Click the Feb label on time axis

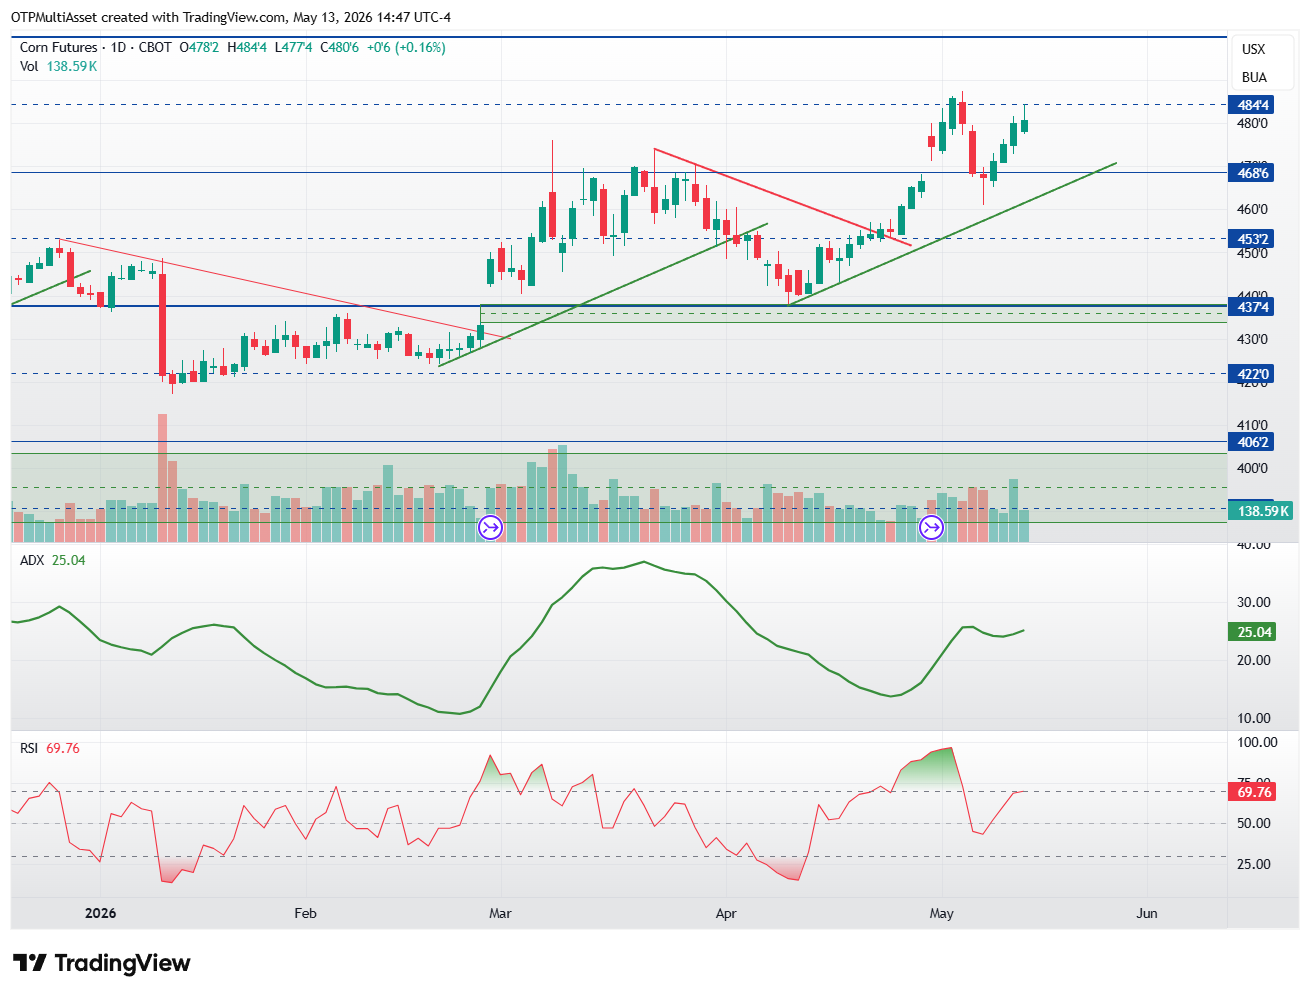pos(305,913)
